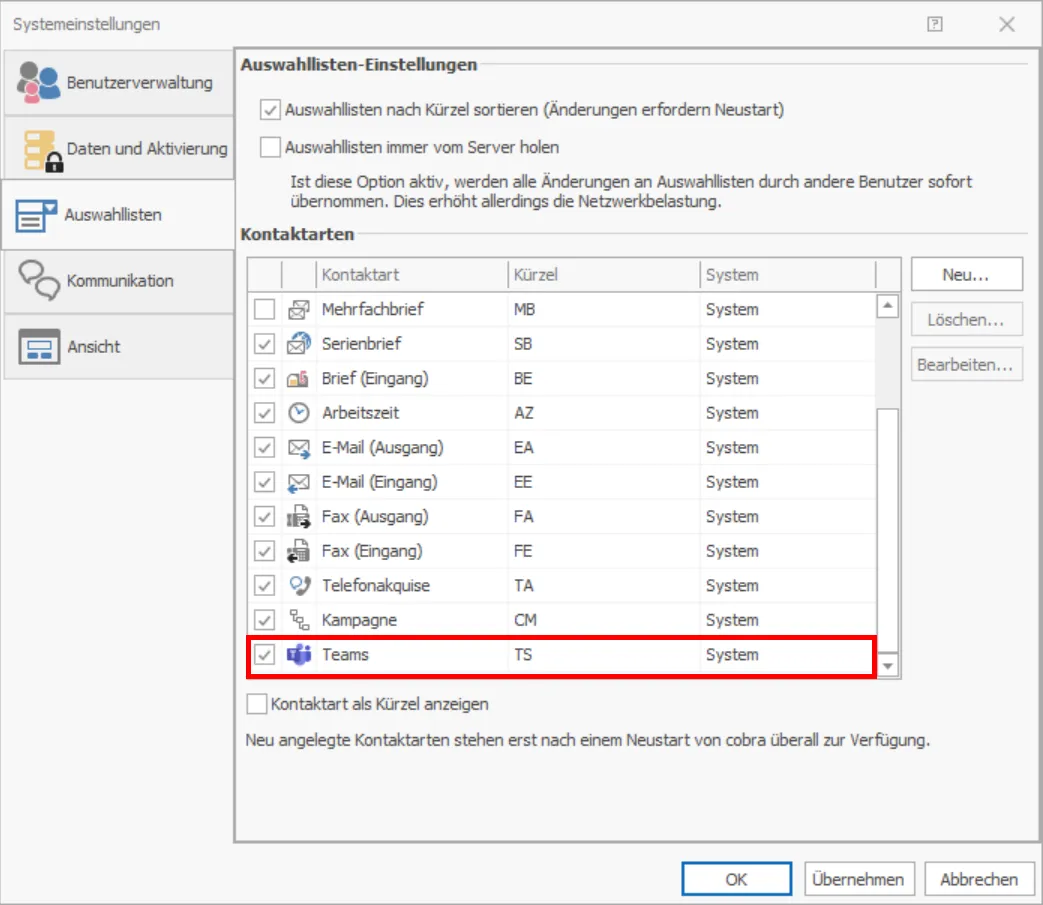This screenshot has width=1043, height=905.
Task: Click the Ansicht layout icon
Action: pos(39,346)
